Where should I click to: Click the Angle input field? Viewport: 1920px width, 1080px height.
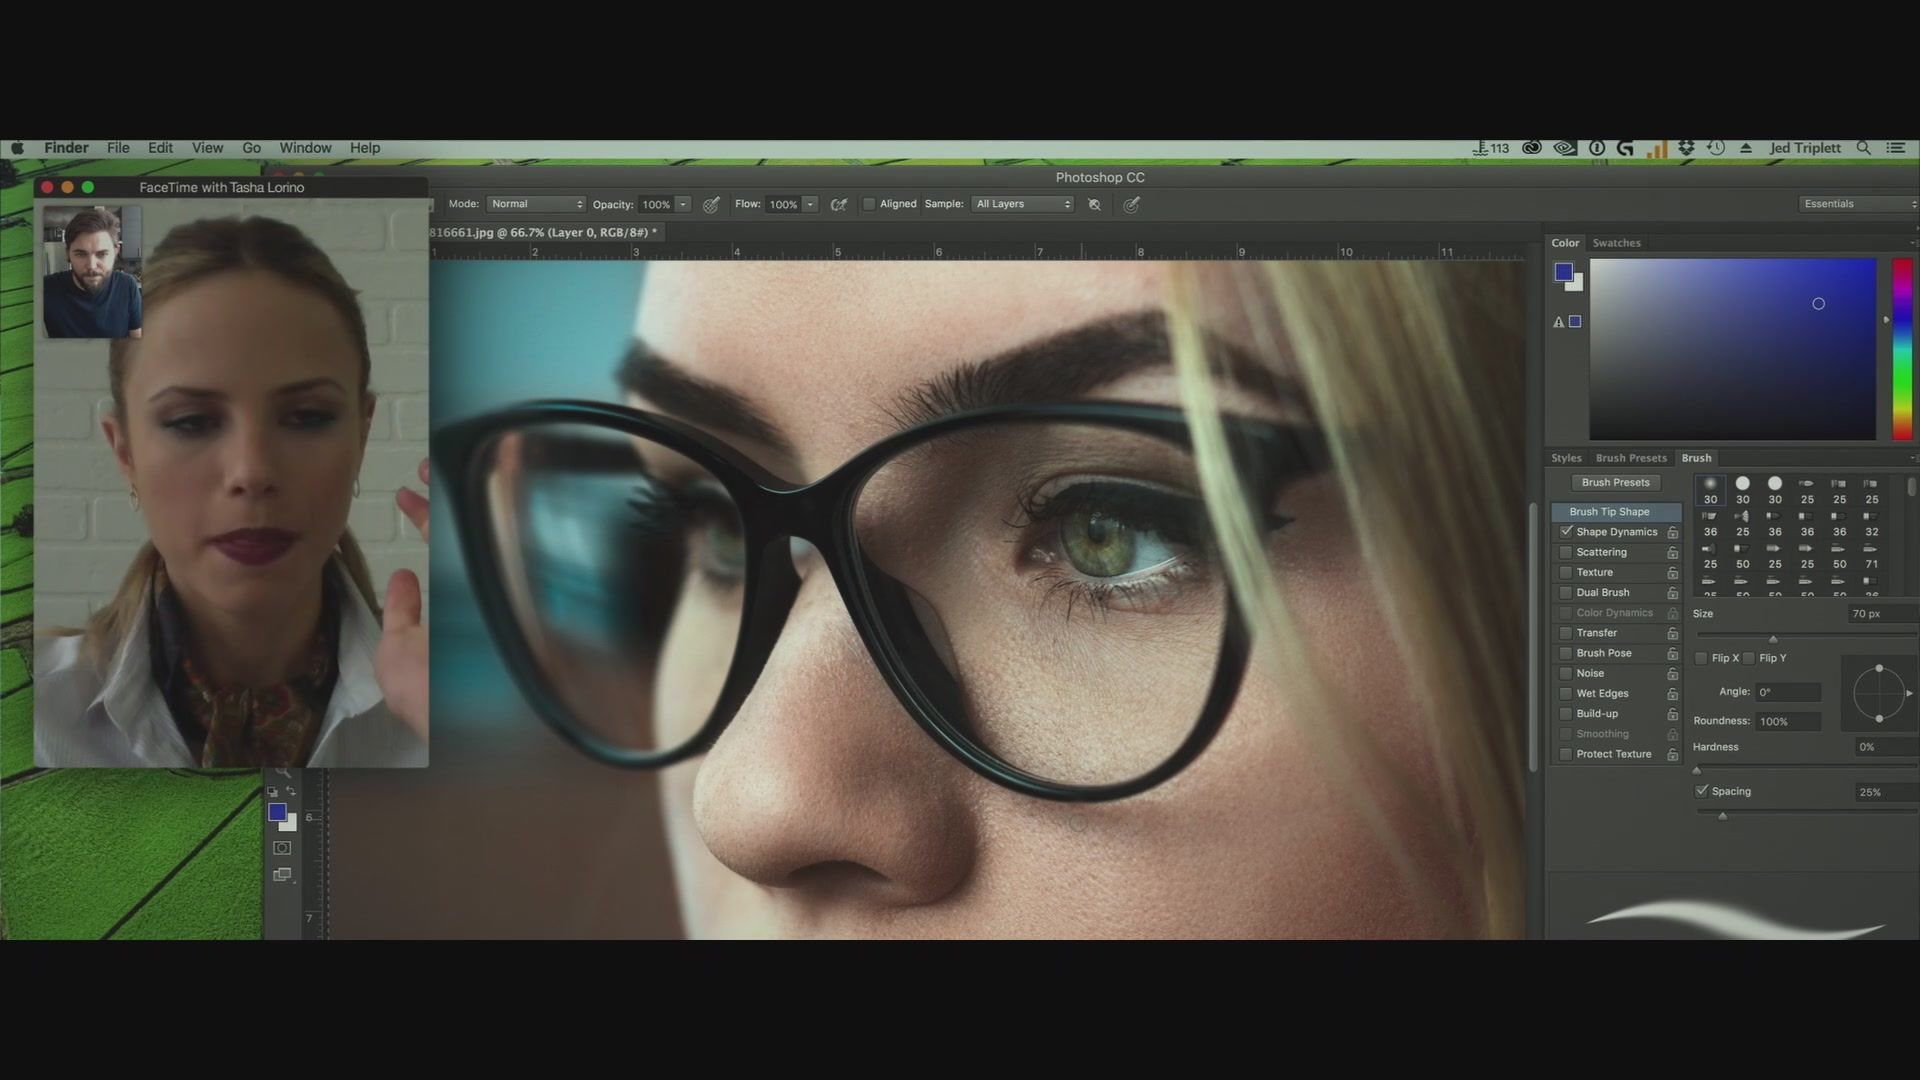[x=1788, y=692]
